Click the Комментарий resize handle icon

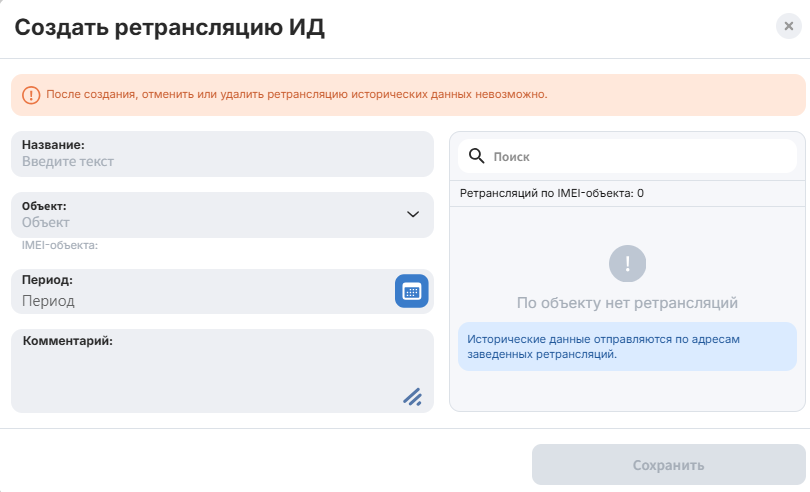[412, 397]
